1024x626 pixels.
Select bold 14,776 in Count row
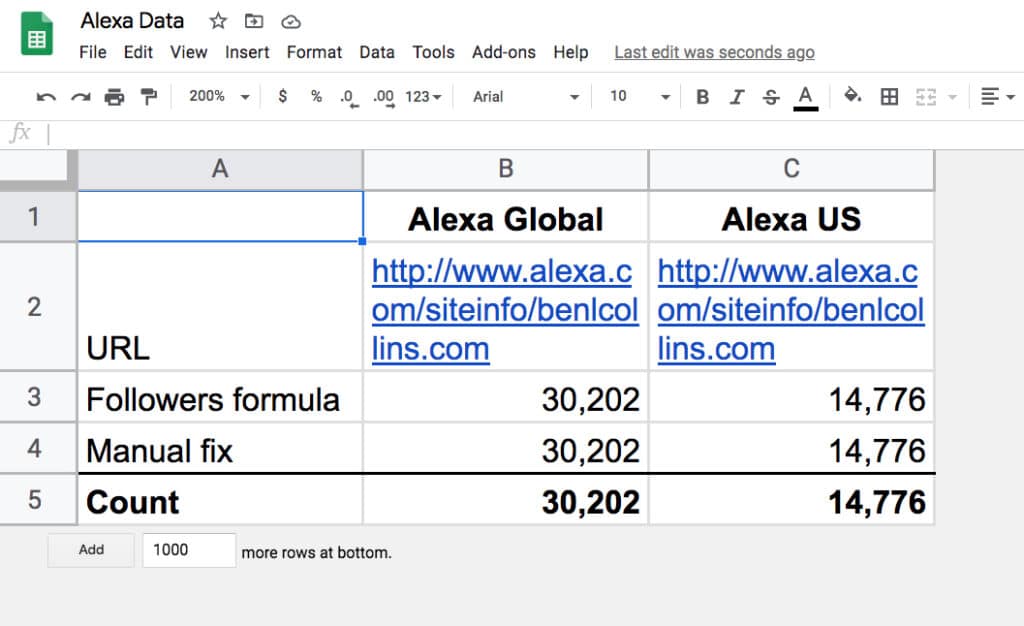[x=792, y=499]
